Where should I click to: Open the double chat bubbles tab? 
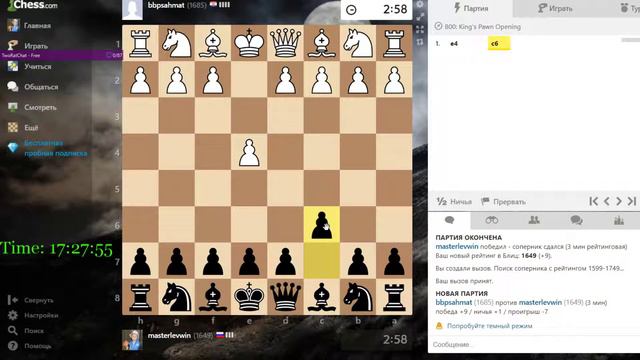click(x=576, y=220)
